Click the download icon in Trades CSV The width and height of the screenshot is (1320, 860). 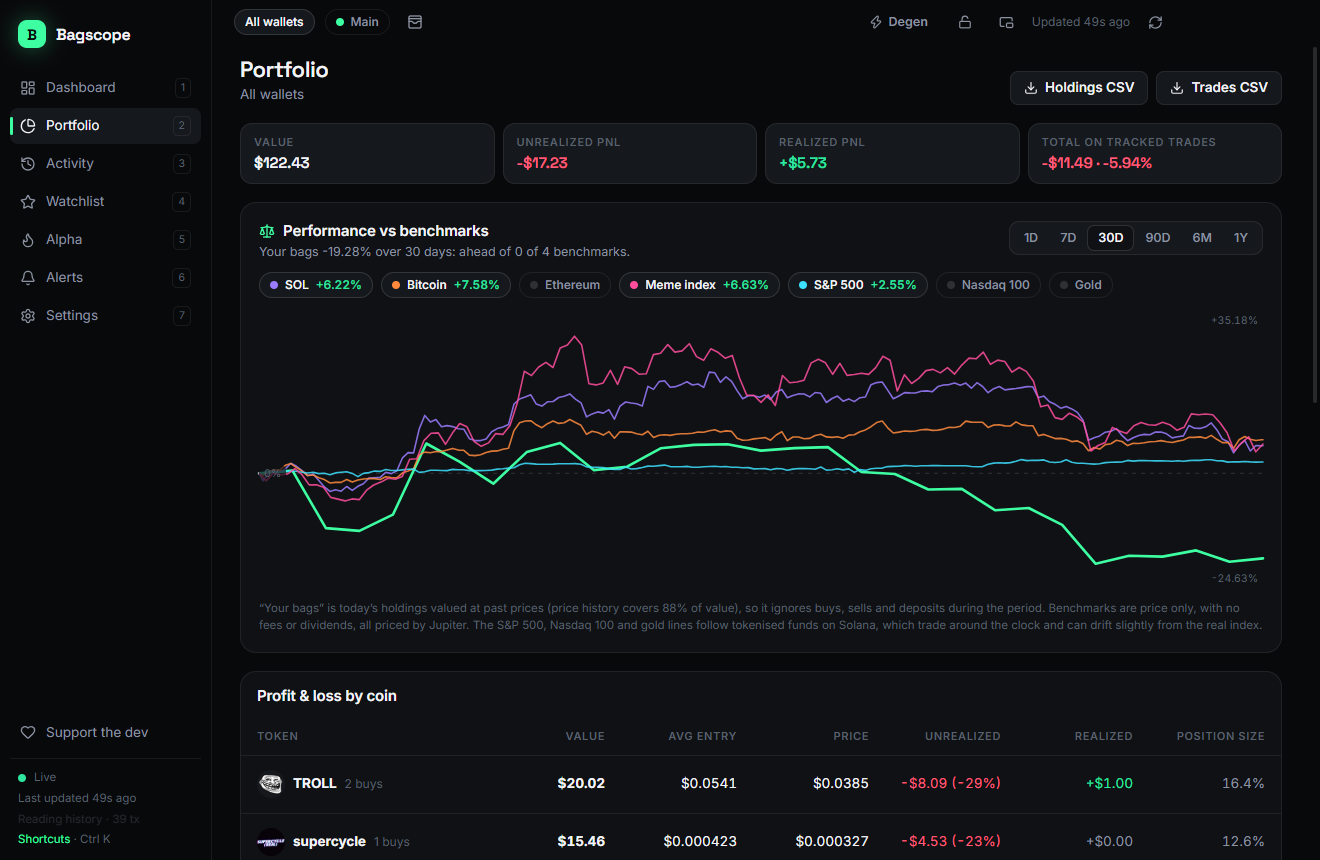coord(1177,88)
